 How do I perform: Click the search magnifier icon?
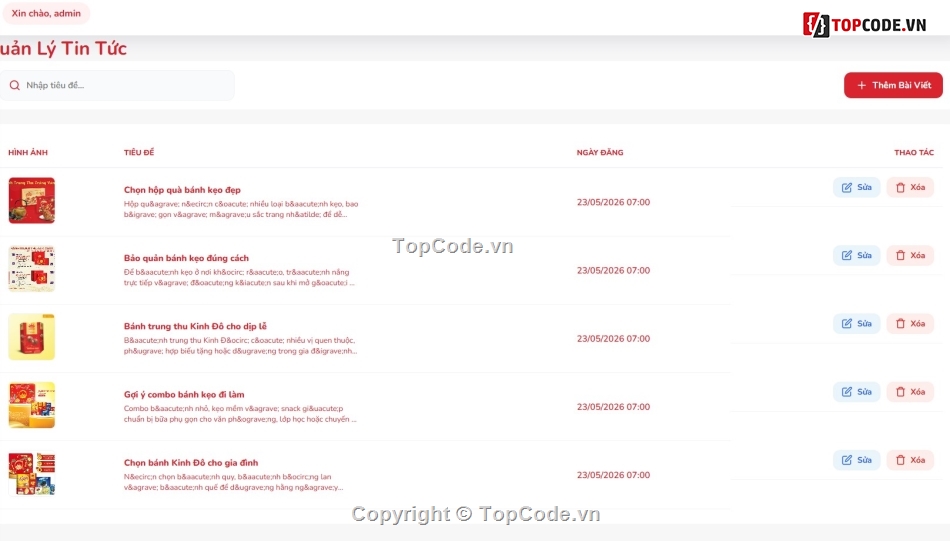click(15, 85)
